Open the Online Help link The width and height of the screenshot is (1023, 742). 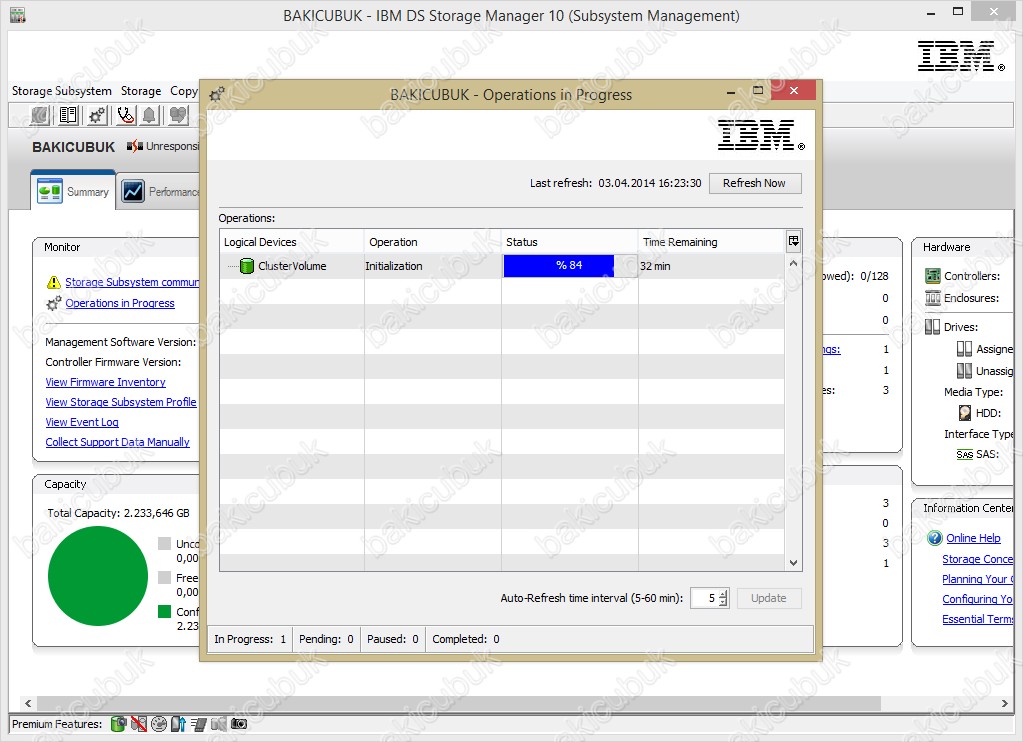(x=973, y=538)
